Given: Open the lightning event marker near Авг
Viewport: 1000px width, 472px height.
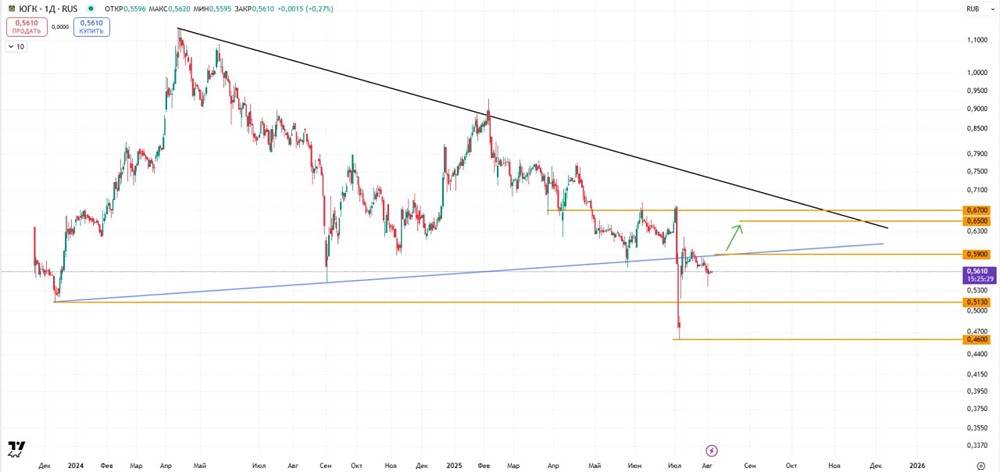Looking at the screenshot, I should click(712, 450).
